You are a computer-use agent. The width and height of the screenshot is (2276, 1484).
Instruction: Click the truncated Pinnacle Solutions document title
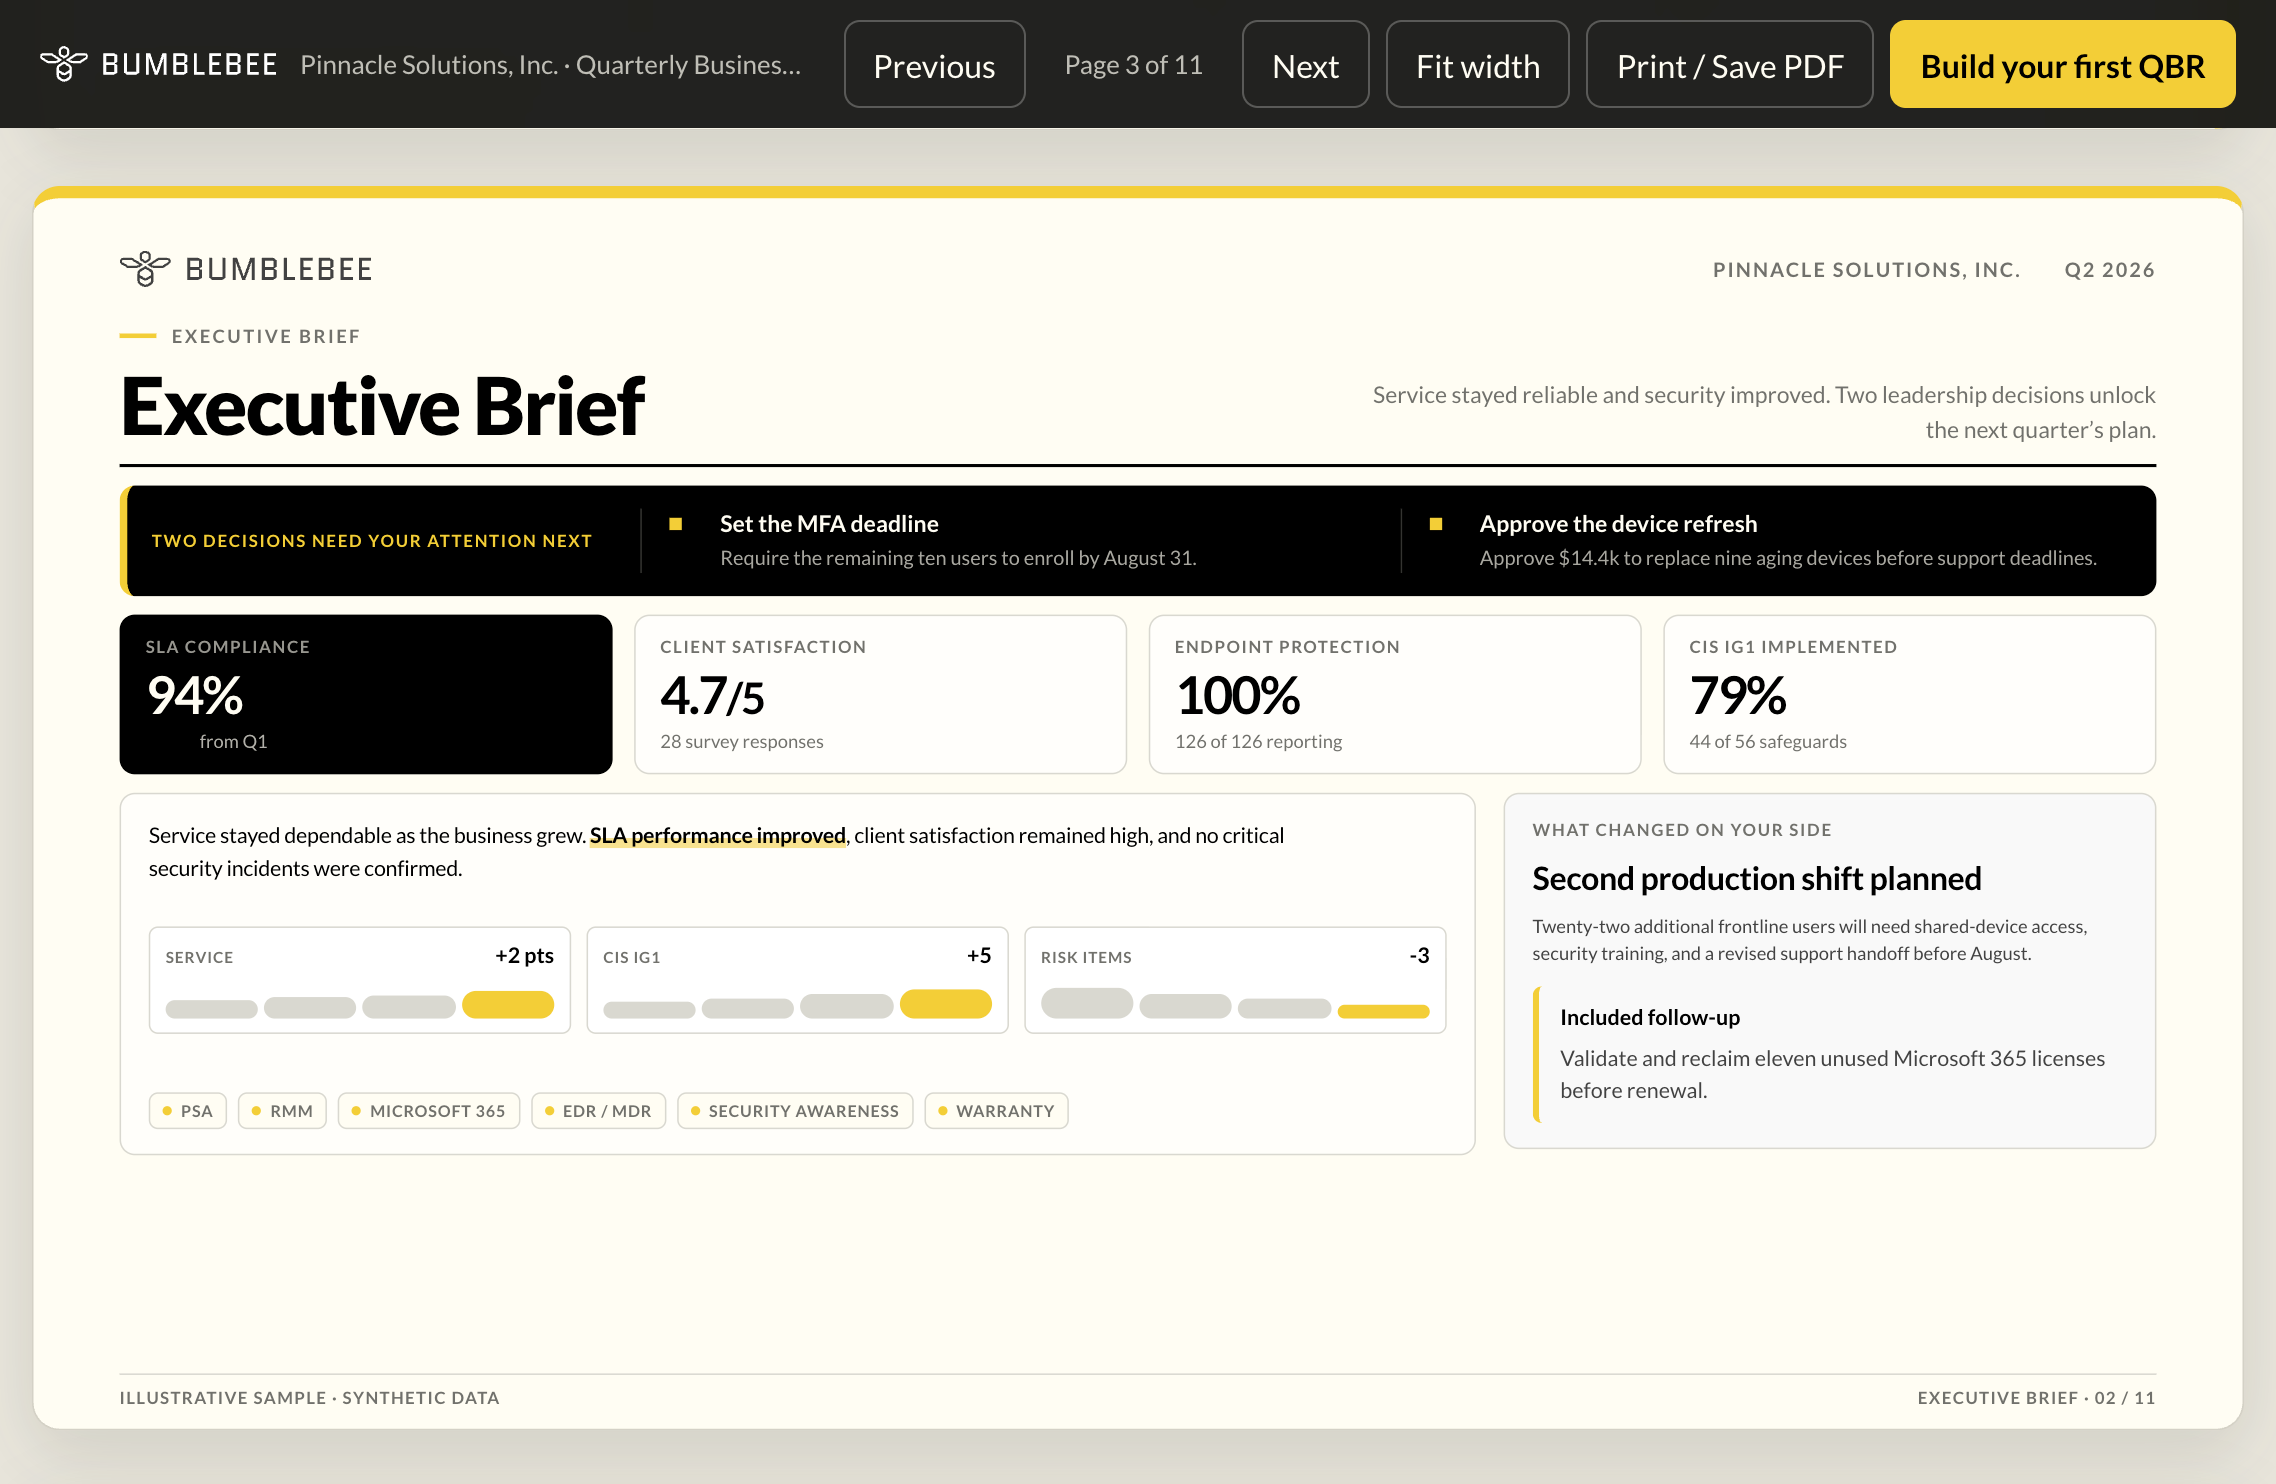pyautogui.click(x=550, y=65)
